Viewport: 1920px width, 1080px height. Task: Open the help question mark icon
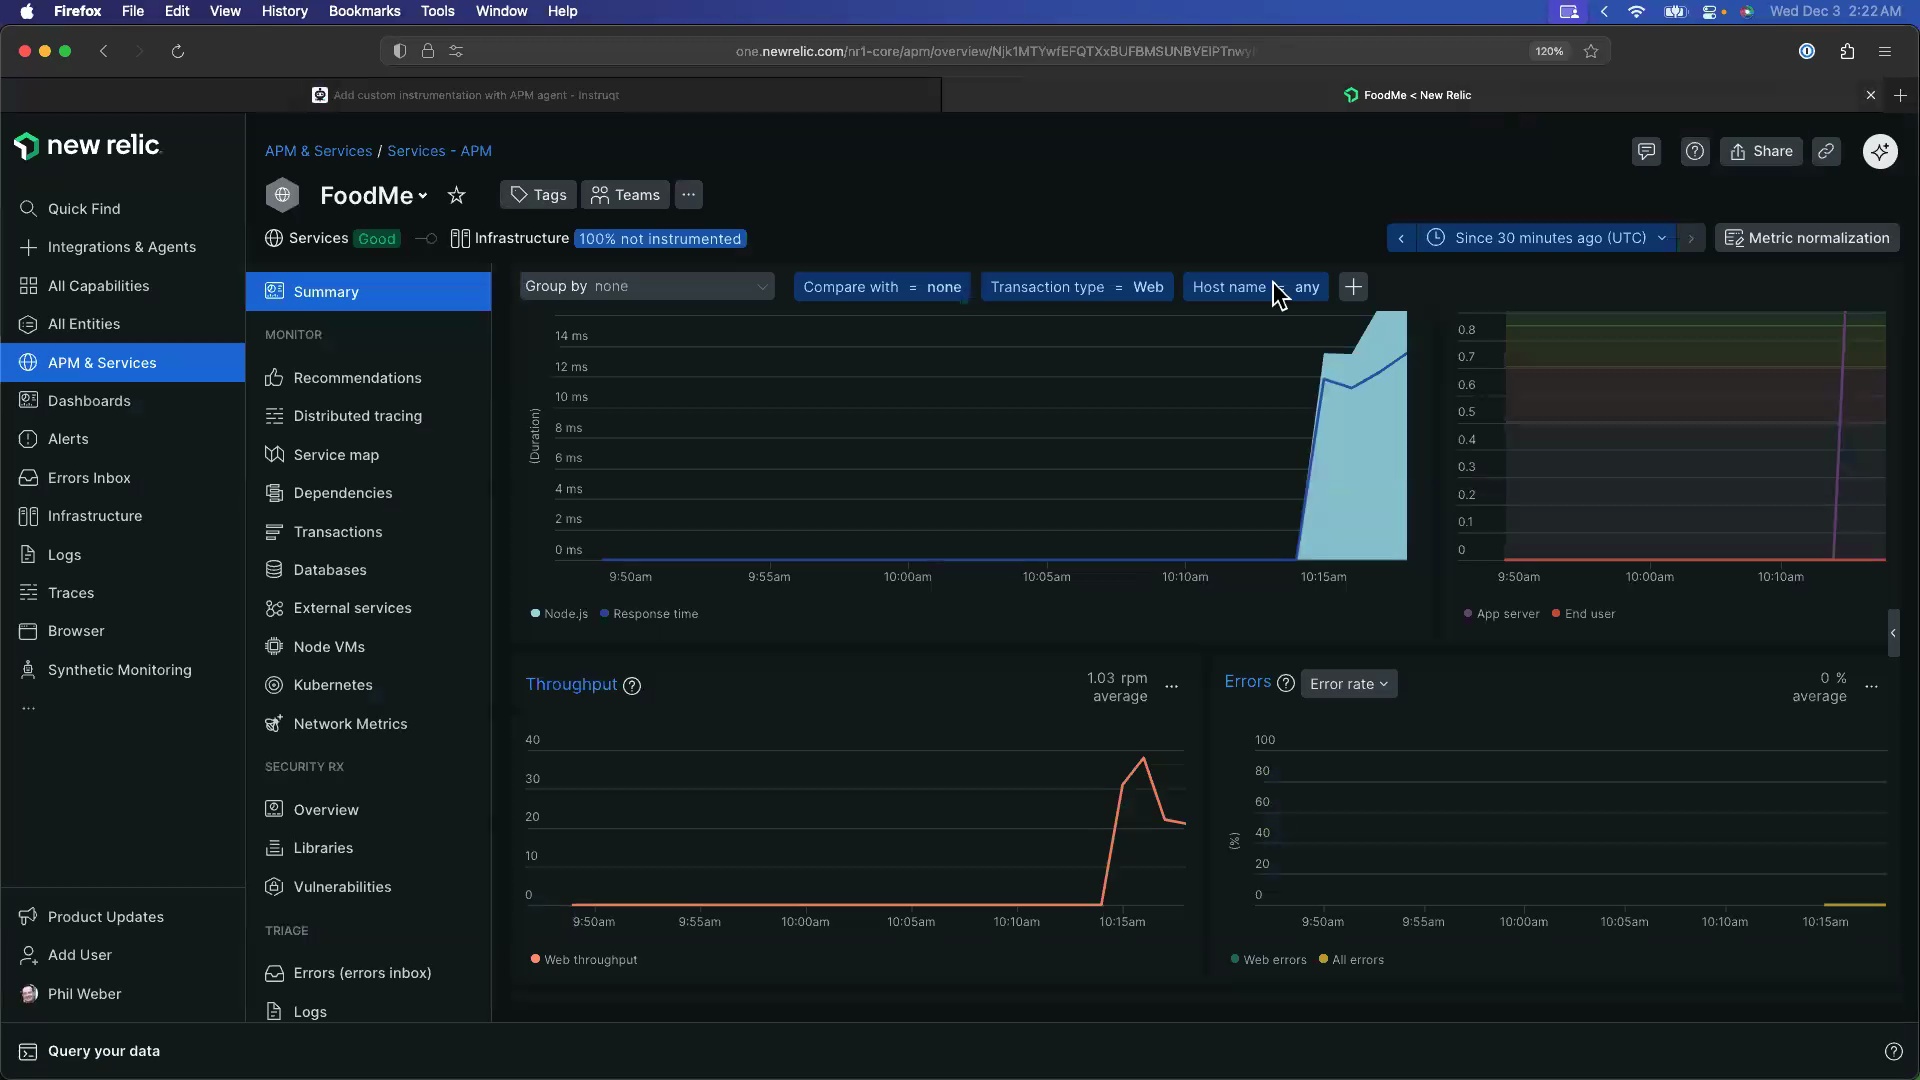coord(1694,152)
